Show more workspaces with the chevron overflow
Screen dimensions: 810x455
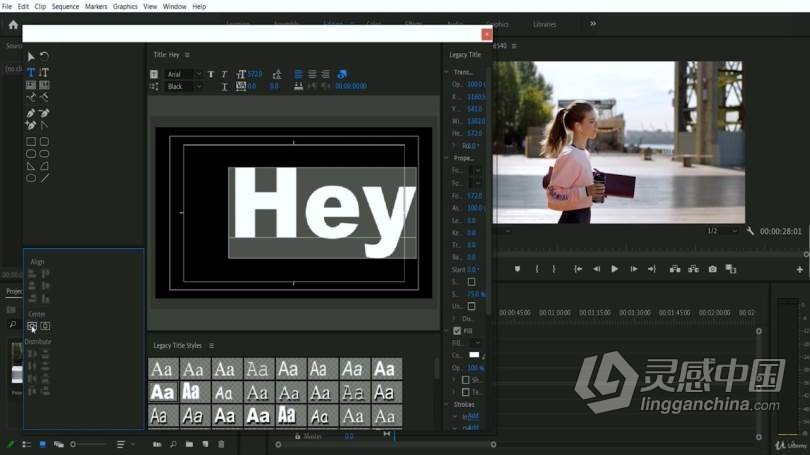[x=593, y=24]
